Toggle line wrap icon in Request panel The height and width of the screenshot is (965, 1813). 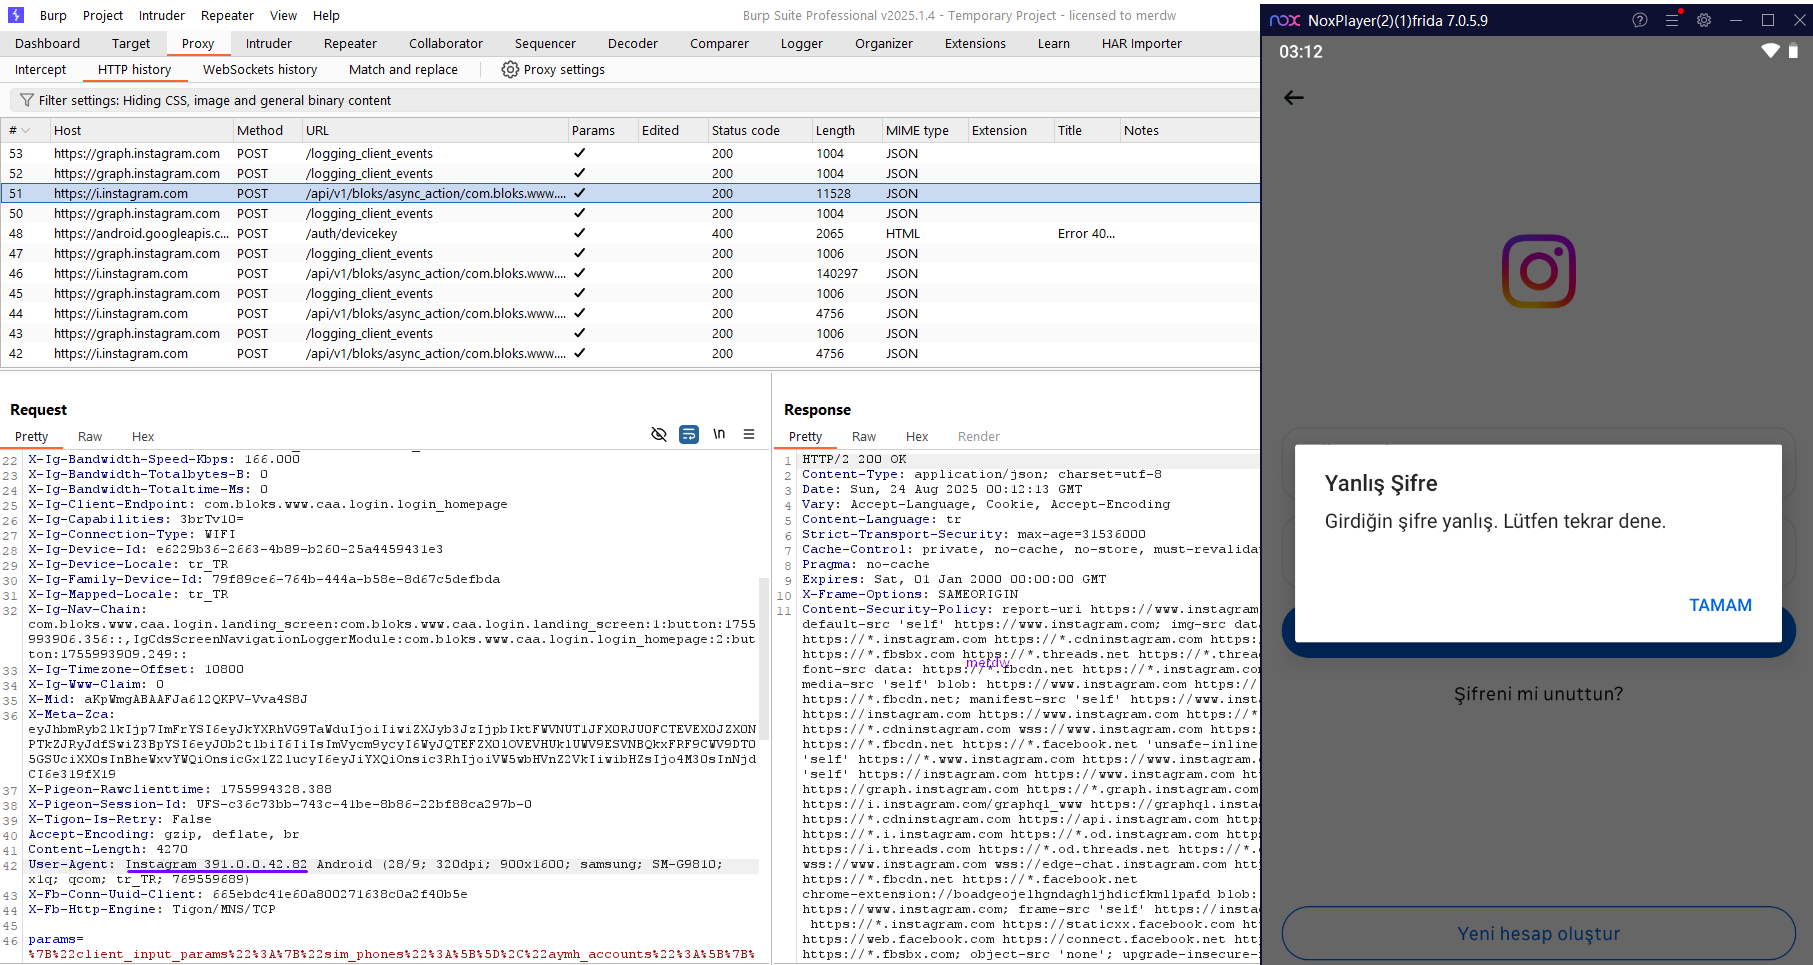[x=689, y=434]
